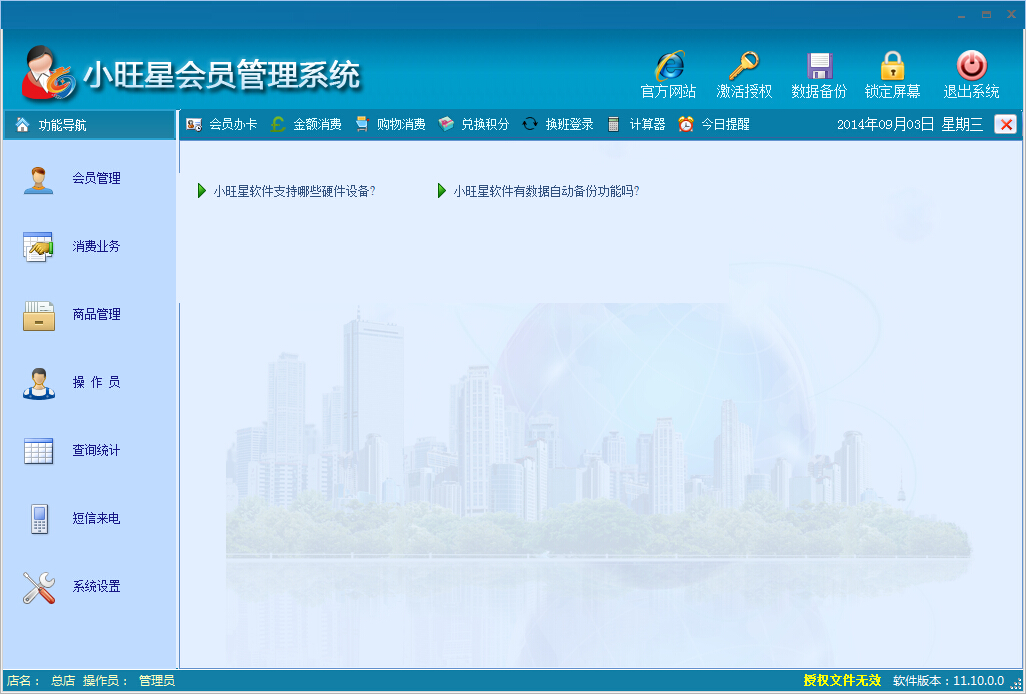Click the 换班登录 refresh arrows icon
Screen dimensions: 1026x694
[x=530, y=124]
